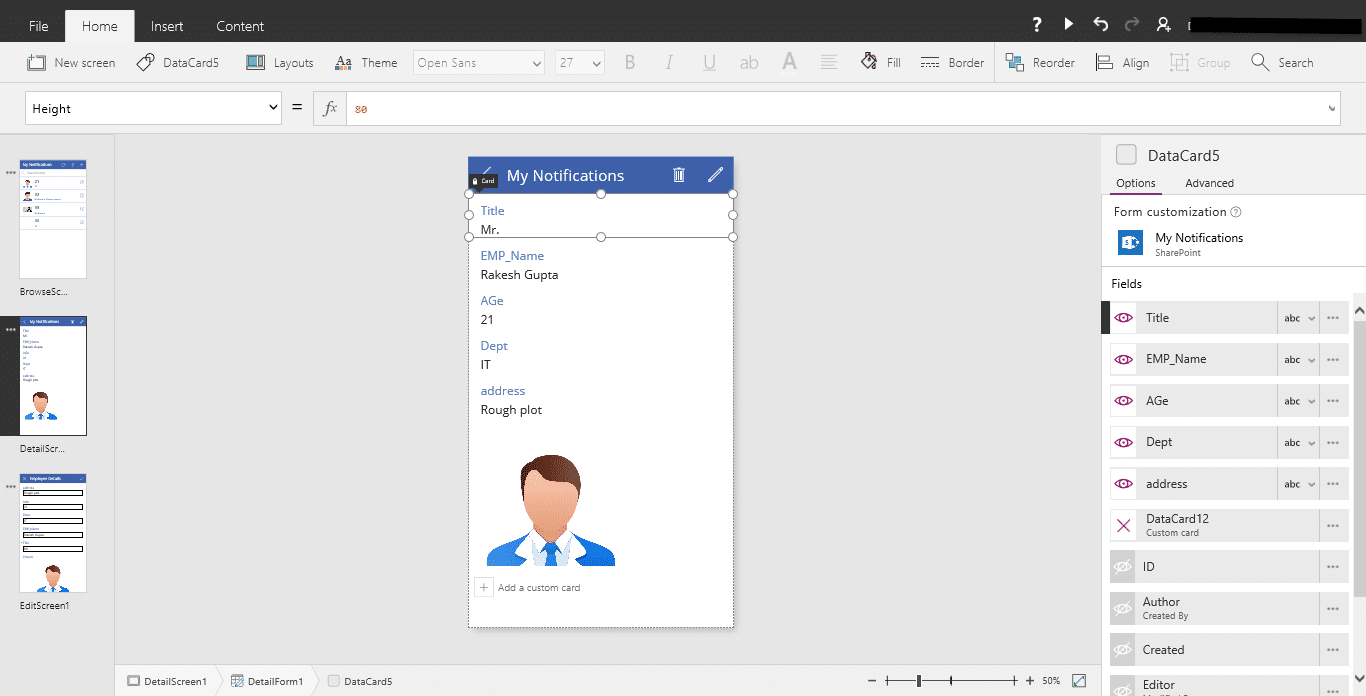Open the Height property dropdown
1366x696 pixels.
pos(153,108)
